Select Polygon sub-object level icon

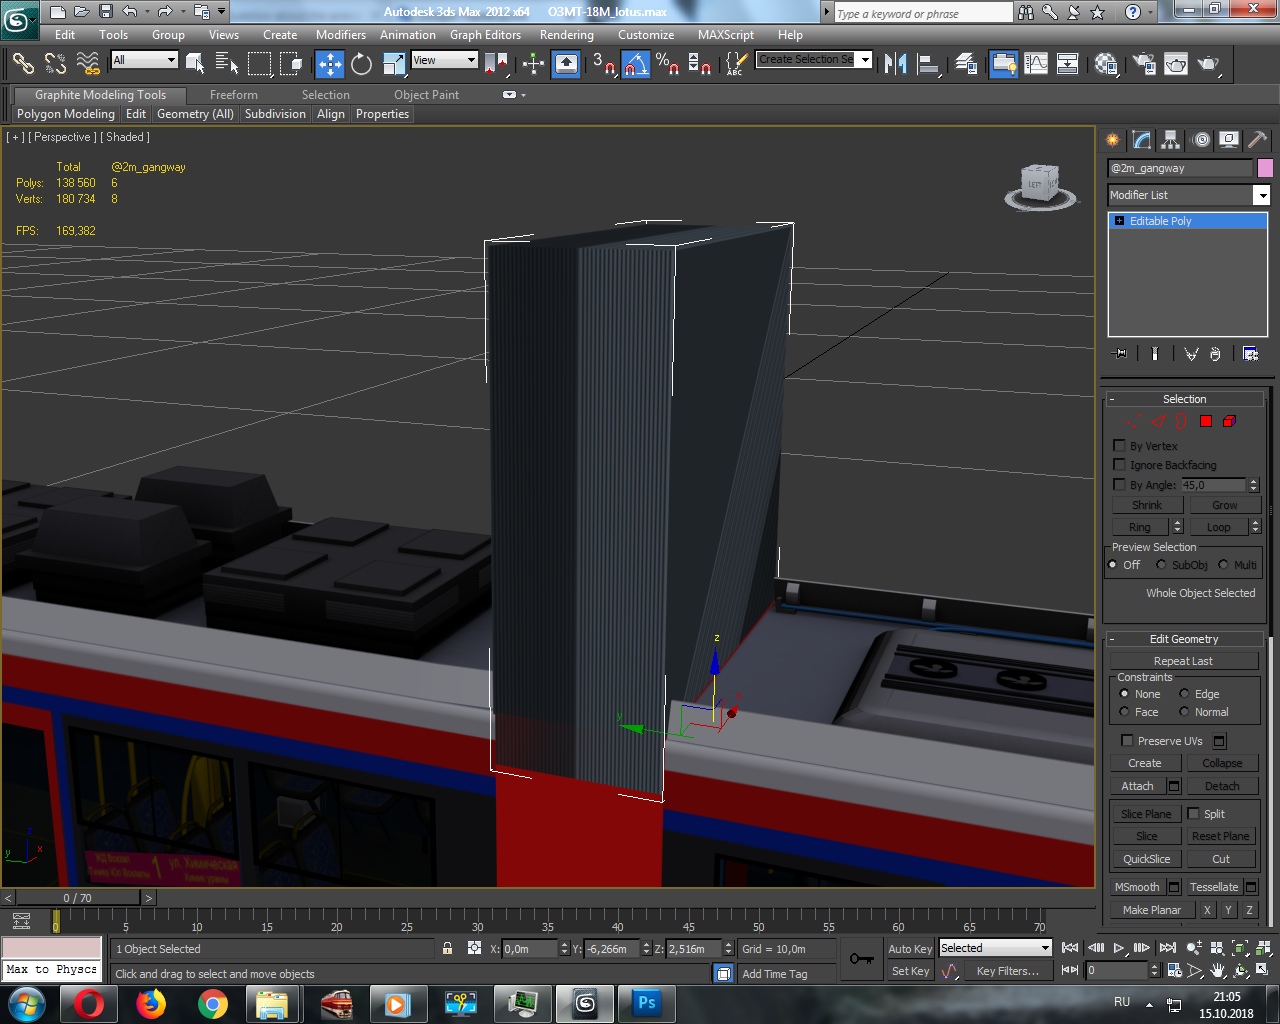[1206, 421]
